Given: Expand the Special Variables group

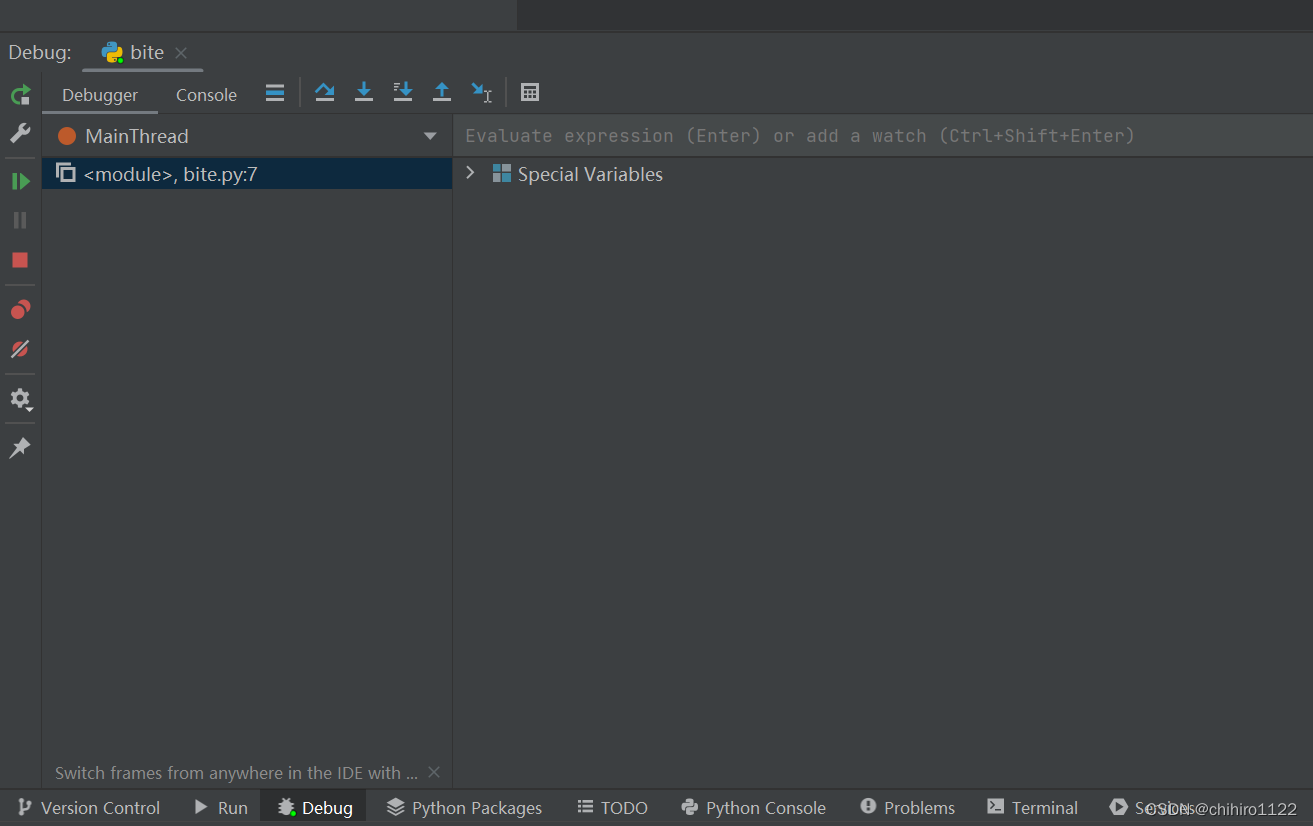Looking at the screenshot, I should 470,172.
